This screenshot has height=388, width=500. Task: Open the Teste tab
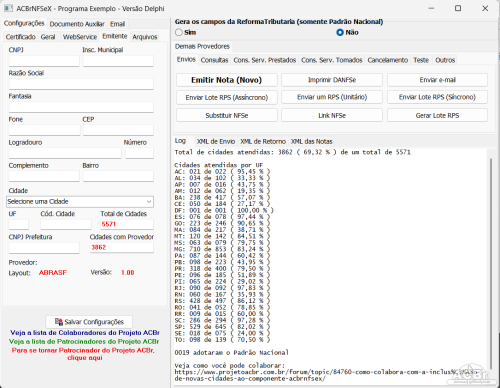click(421, 60)
